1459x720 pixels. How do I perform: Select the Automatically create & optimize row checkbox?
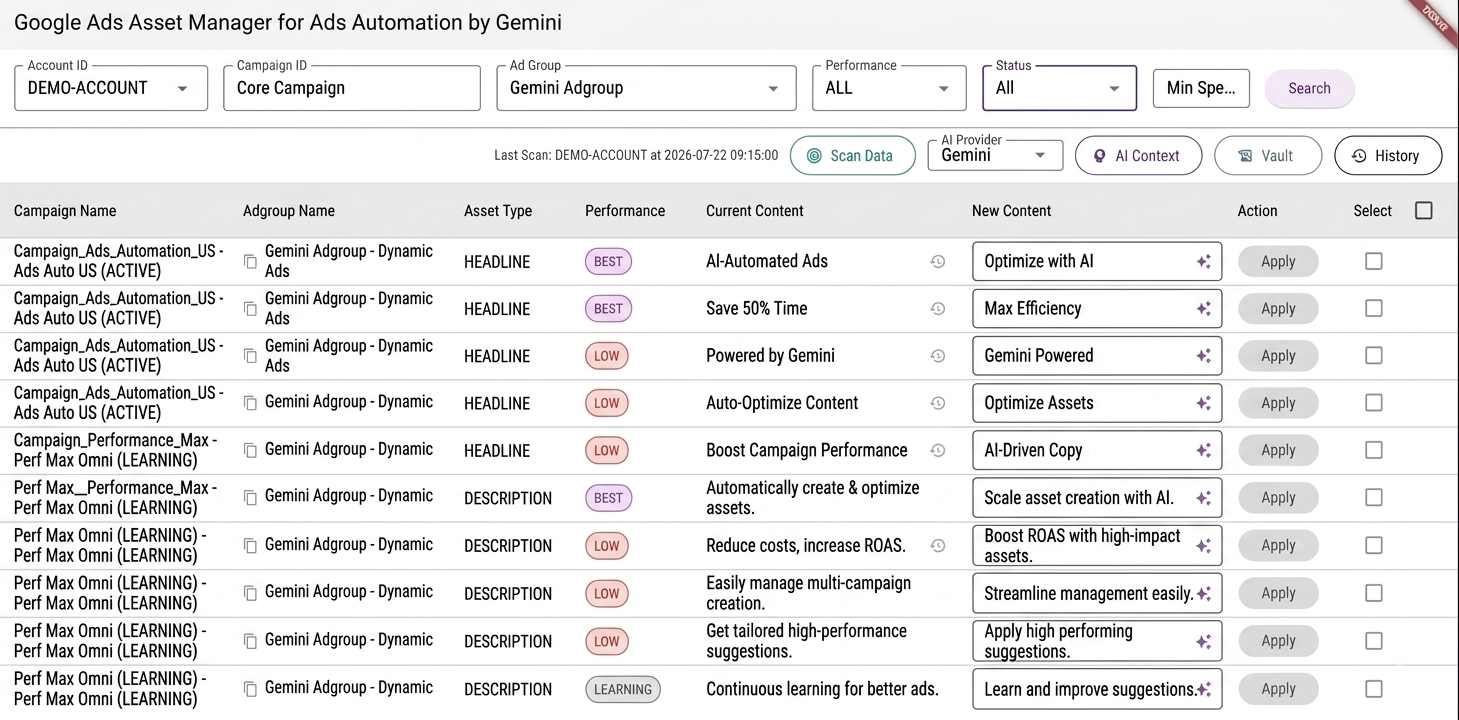point(1374,498)
